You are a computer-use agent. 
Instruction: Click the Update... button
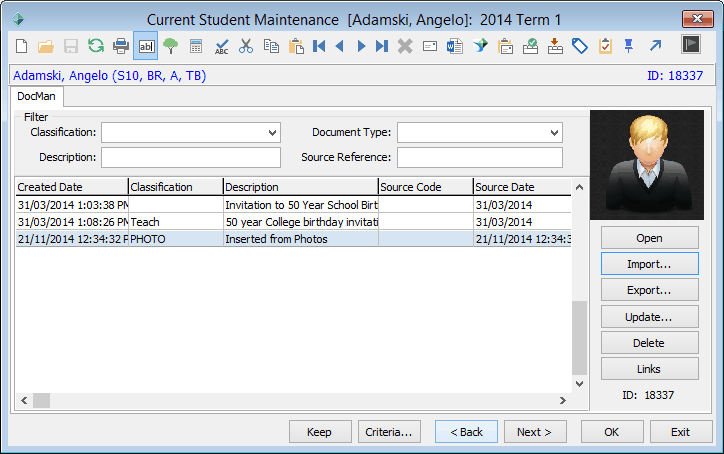(650, 317)
